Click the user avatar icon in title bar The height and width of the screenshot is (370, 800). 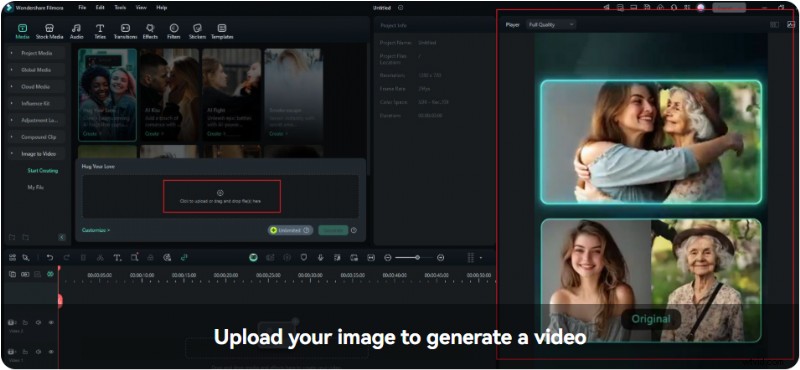[x=701, y=8]
